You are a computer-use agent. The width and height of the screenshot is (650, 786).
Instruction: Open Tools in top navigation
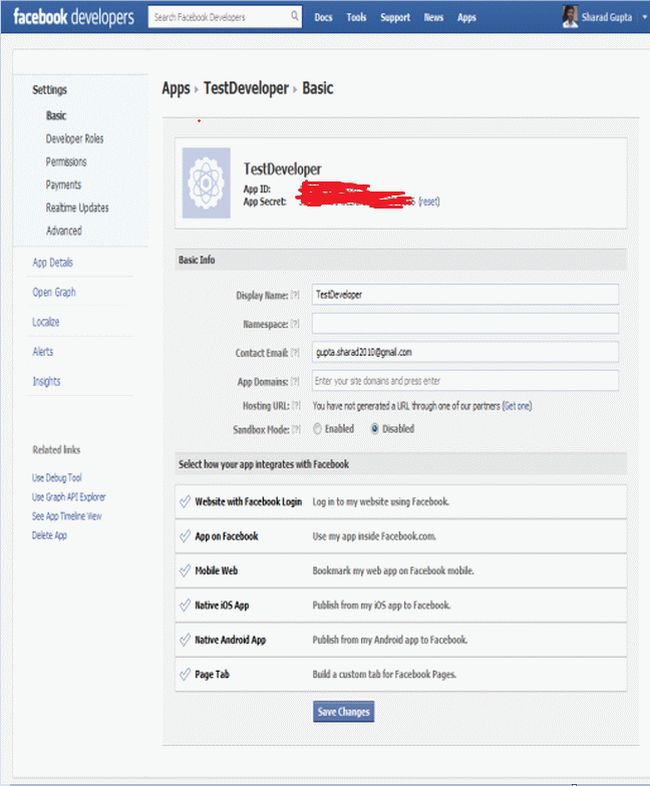[x=356, y=18]
